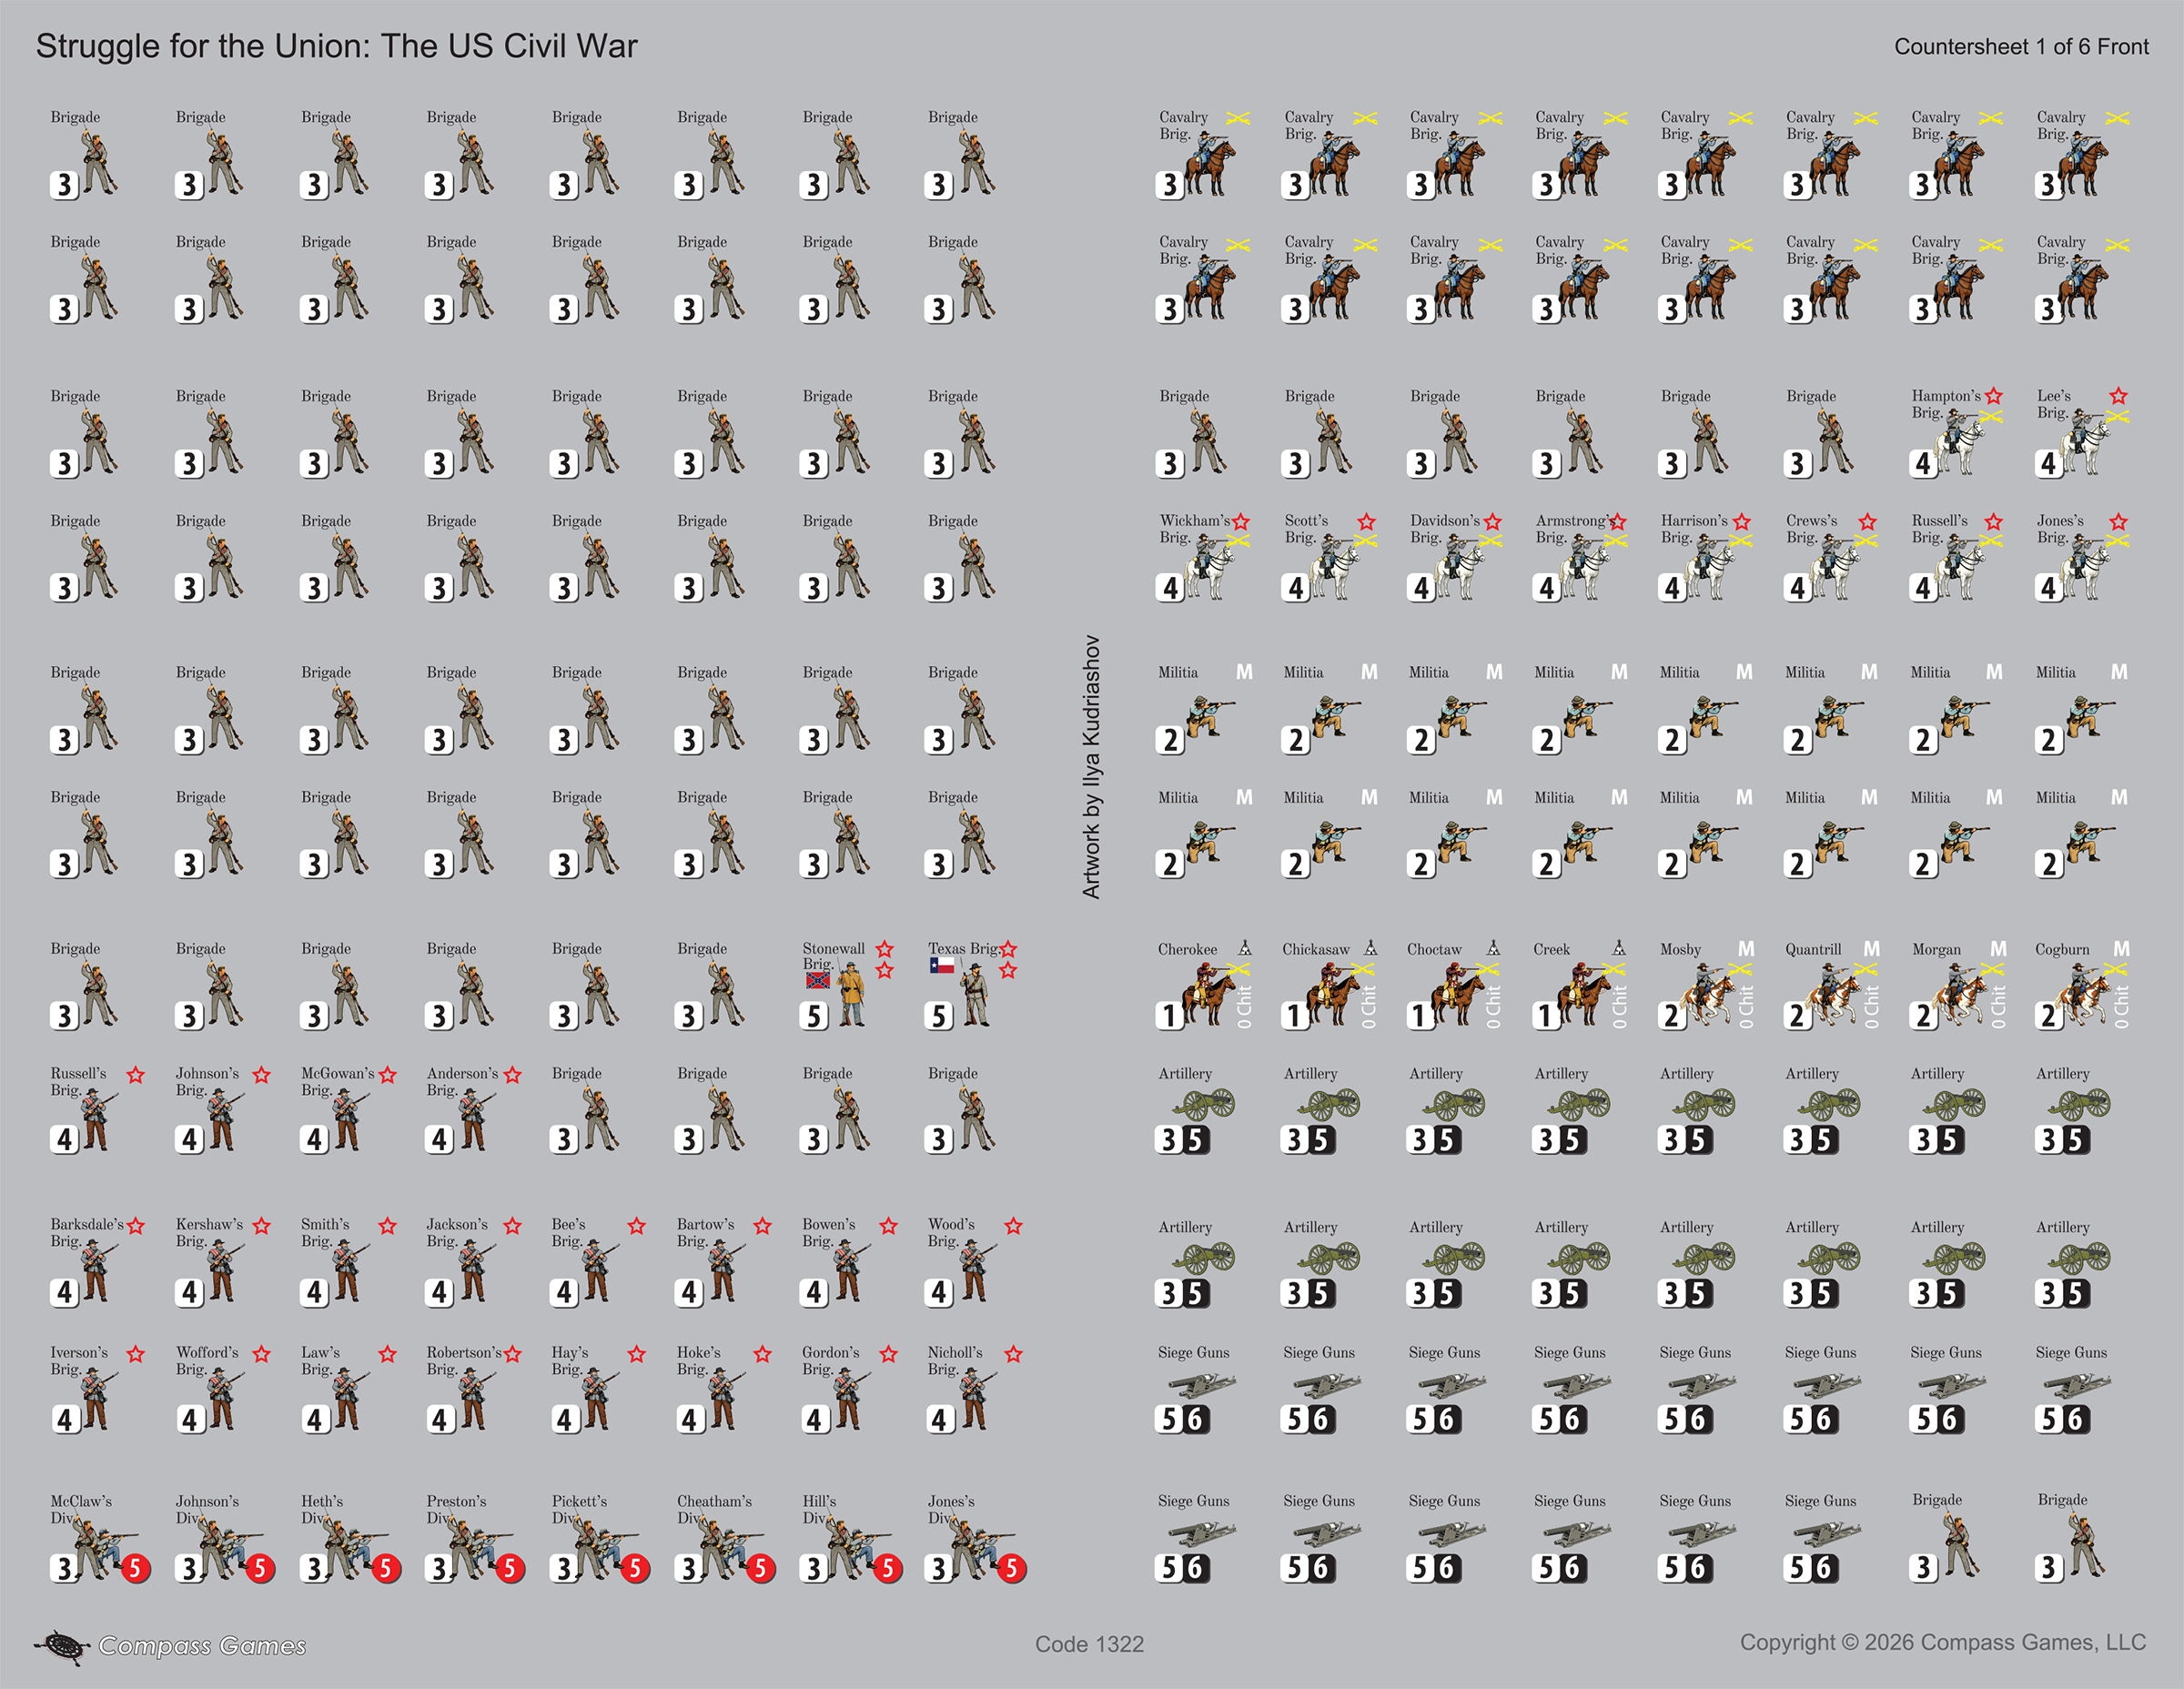Select Barksdale's Brig. infantry counter

tap(98, 1262)
